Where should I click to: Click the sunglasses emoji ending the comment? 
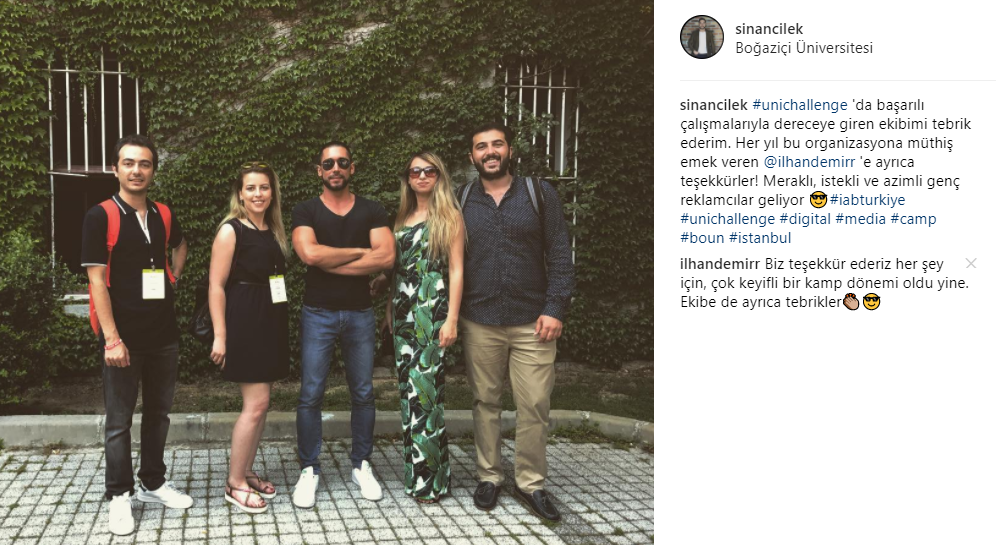click(x=871, y=302)
